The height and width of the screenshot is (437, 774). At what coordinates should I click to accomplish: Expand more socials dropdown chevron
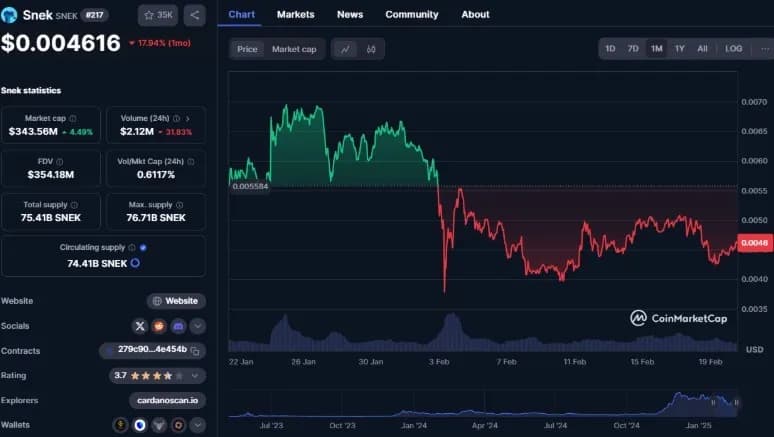click(197, 326)
